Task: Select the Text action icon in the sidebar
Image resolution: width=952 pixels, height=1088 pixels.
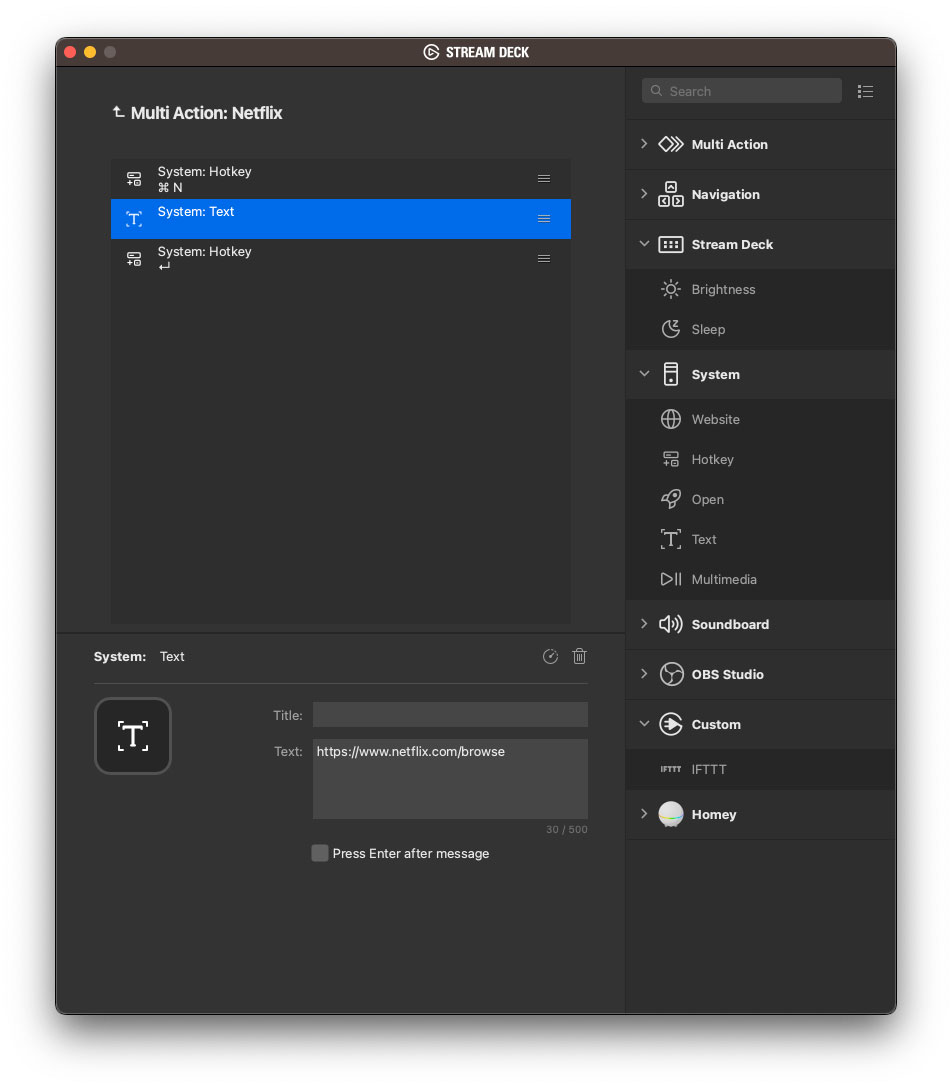Action: 670,539
